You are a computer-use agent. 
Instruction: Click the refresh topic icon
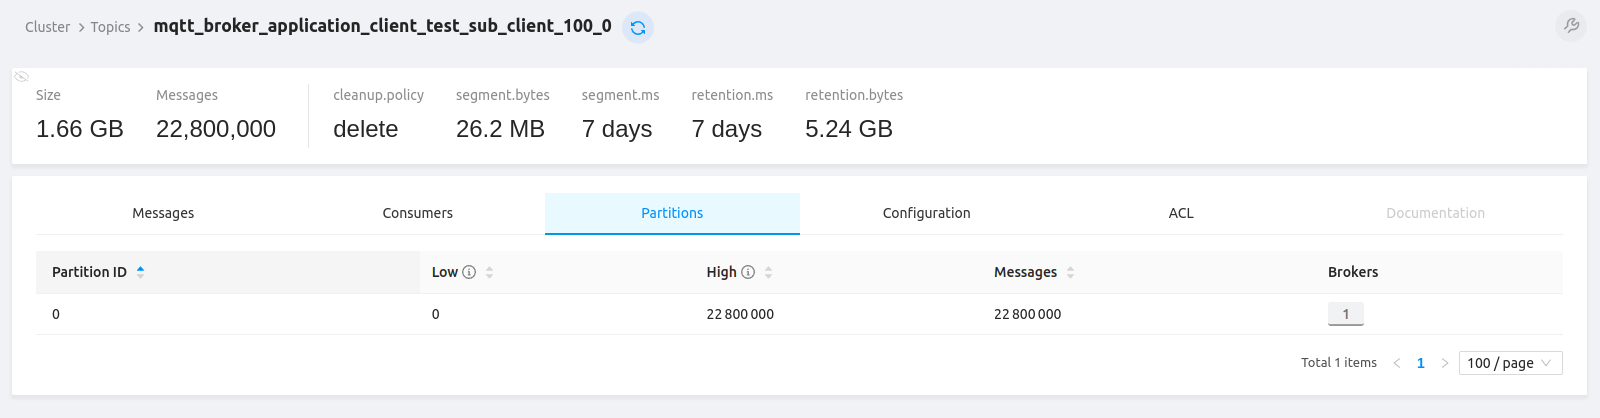(638, 27)
